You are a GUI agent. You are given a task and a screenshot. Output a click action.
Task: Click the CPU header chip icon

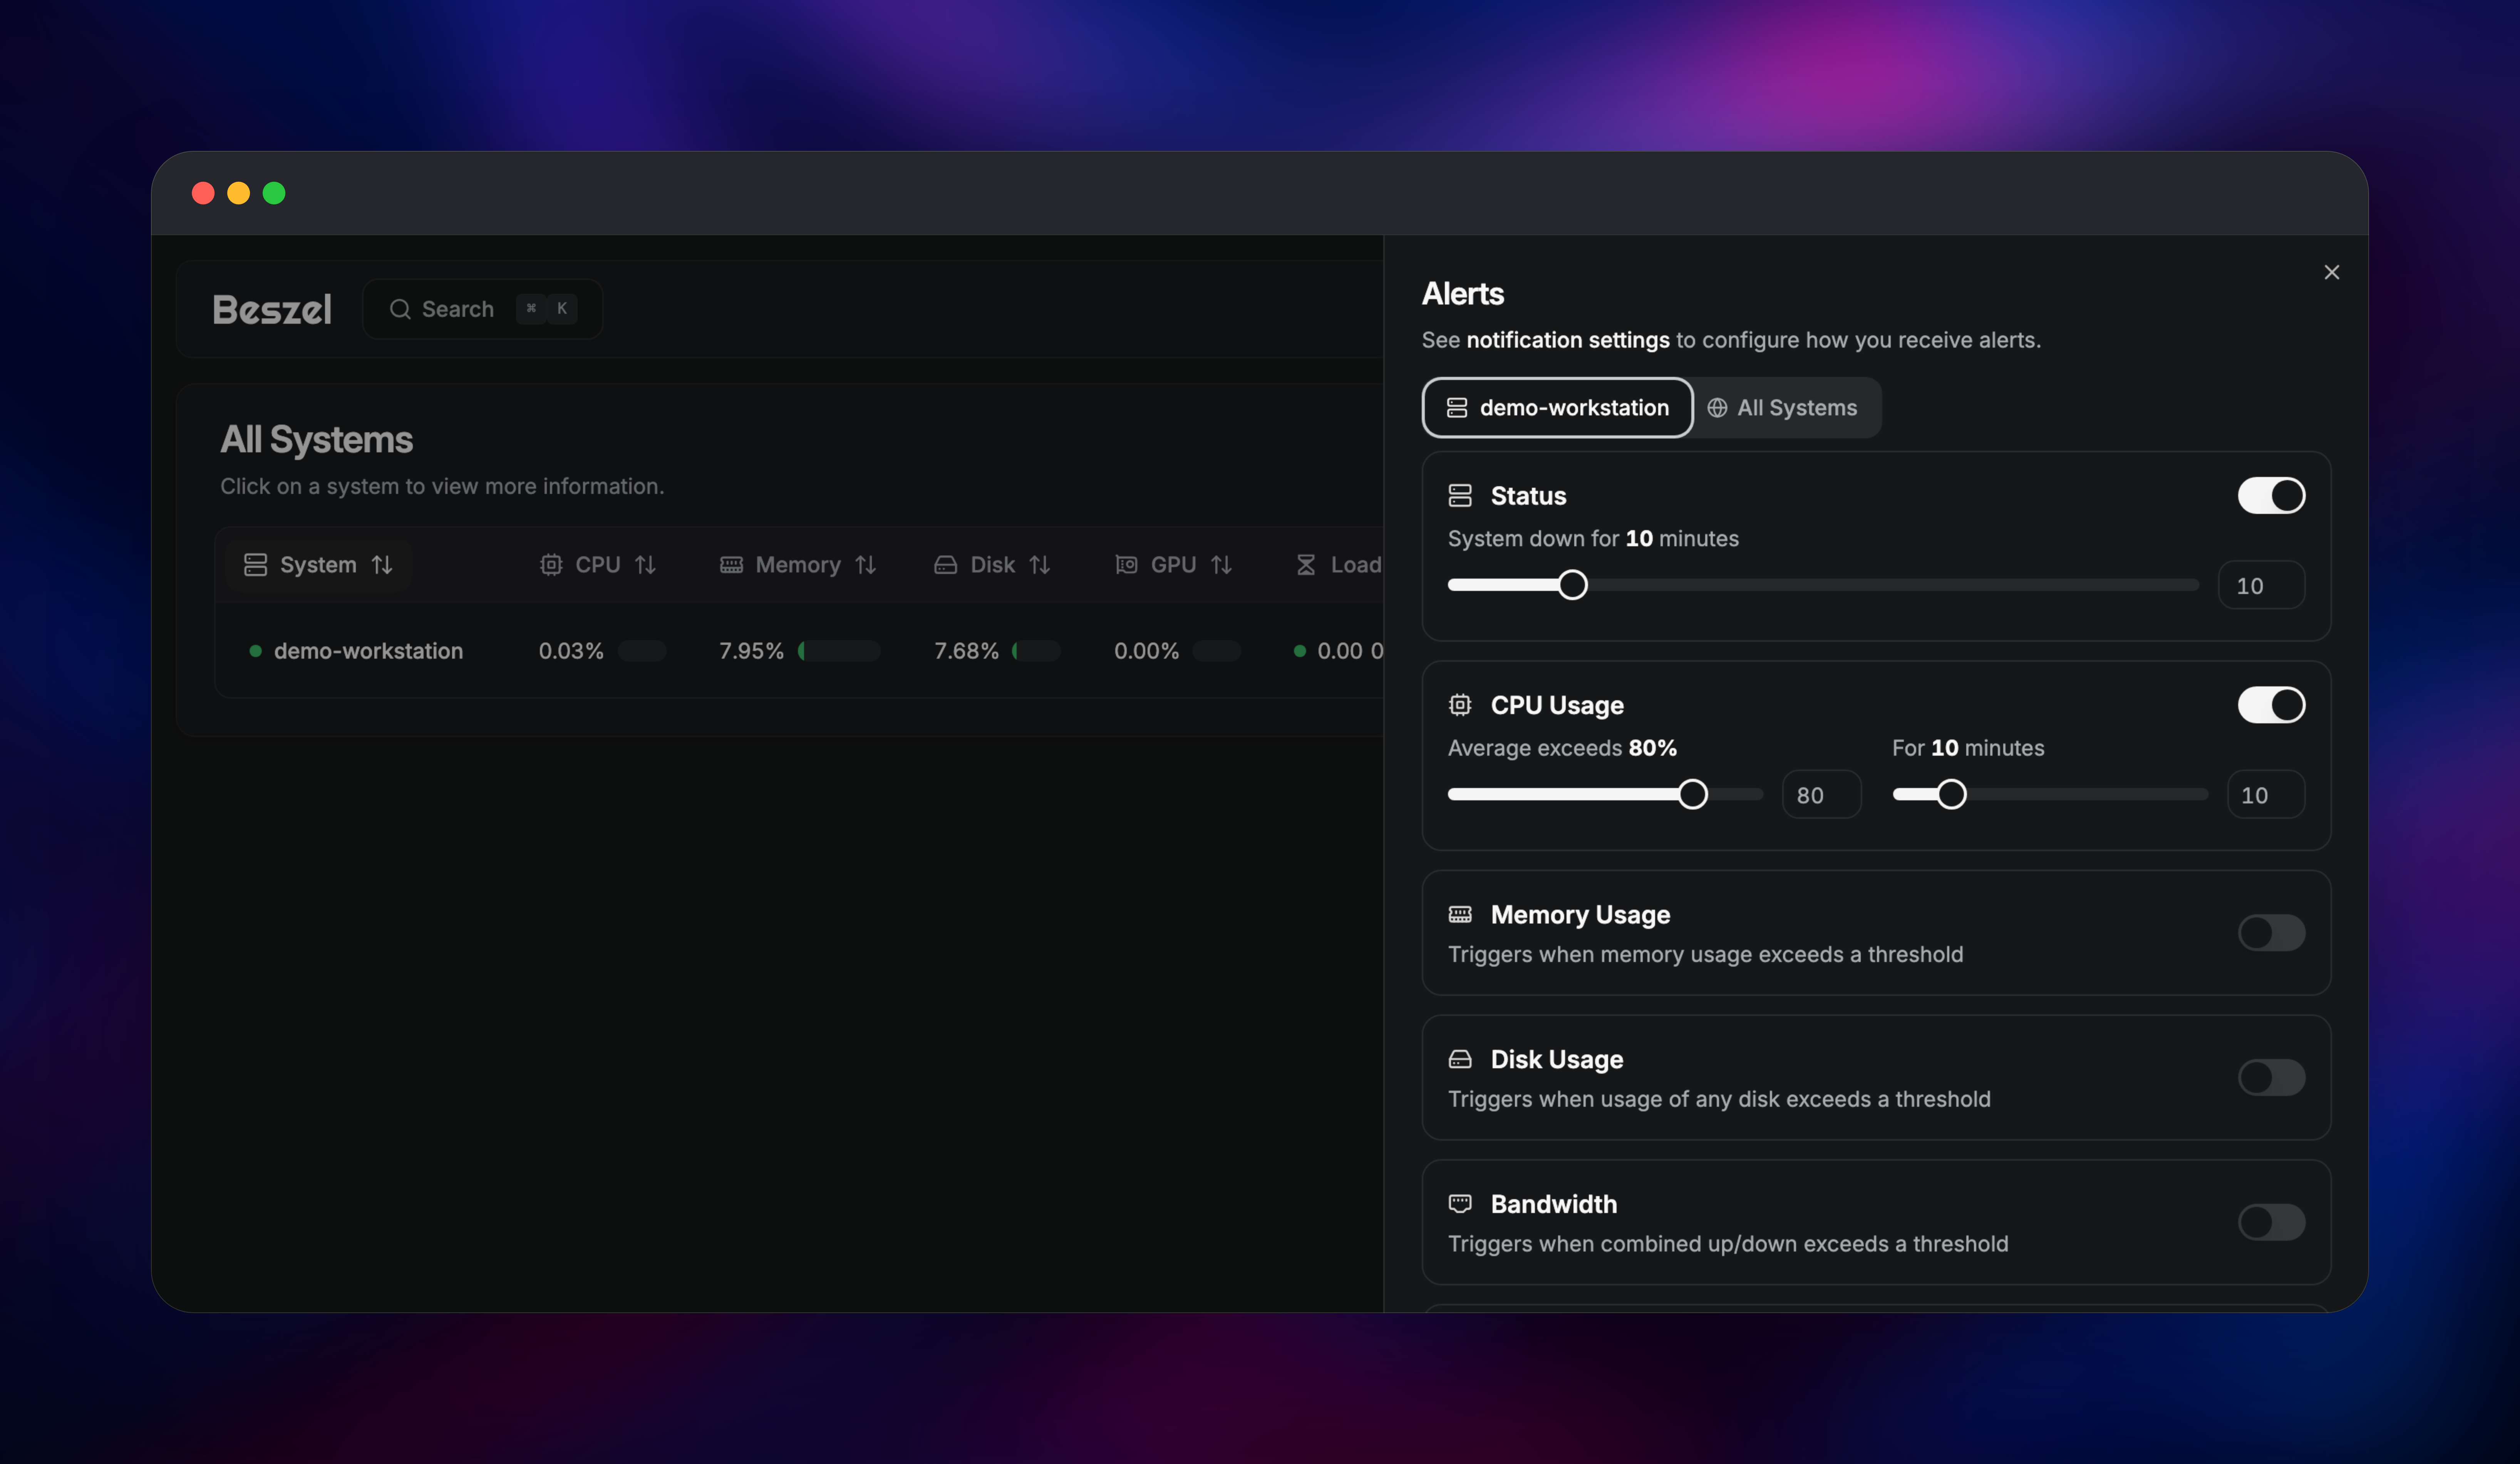point(551,565)
